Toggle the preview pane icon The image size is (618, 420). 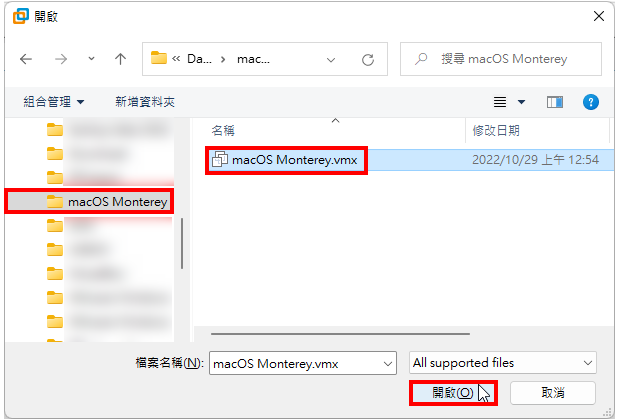(x=555, y=102)
